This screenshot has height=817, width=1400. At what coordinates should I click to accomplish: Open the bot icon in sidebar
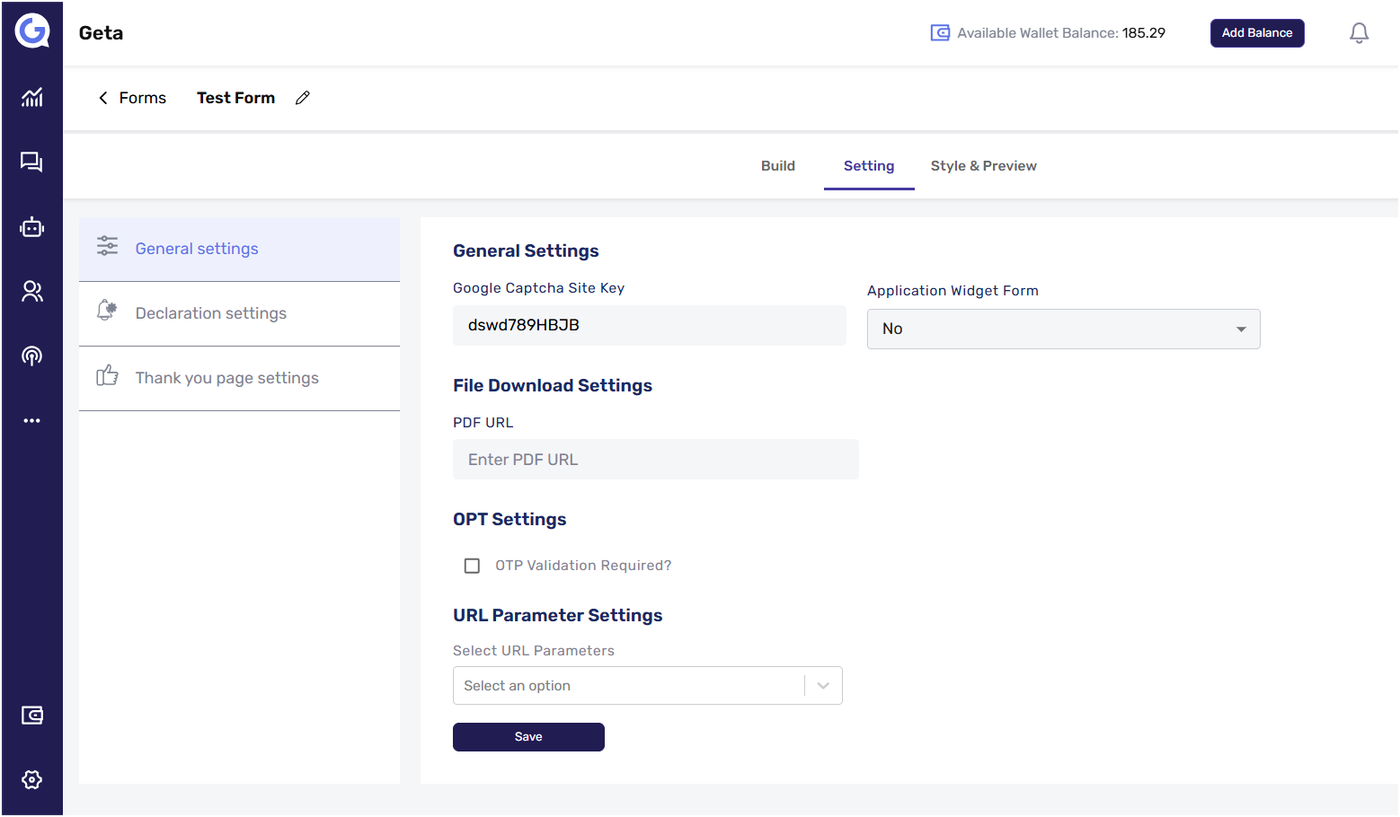tap(31, 227)
